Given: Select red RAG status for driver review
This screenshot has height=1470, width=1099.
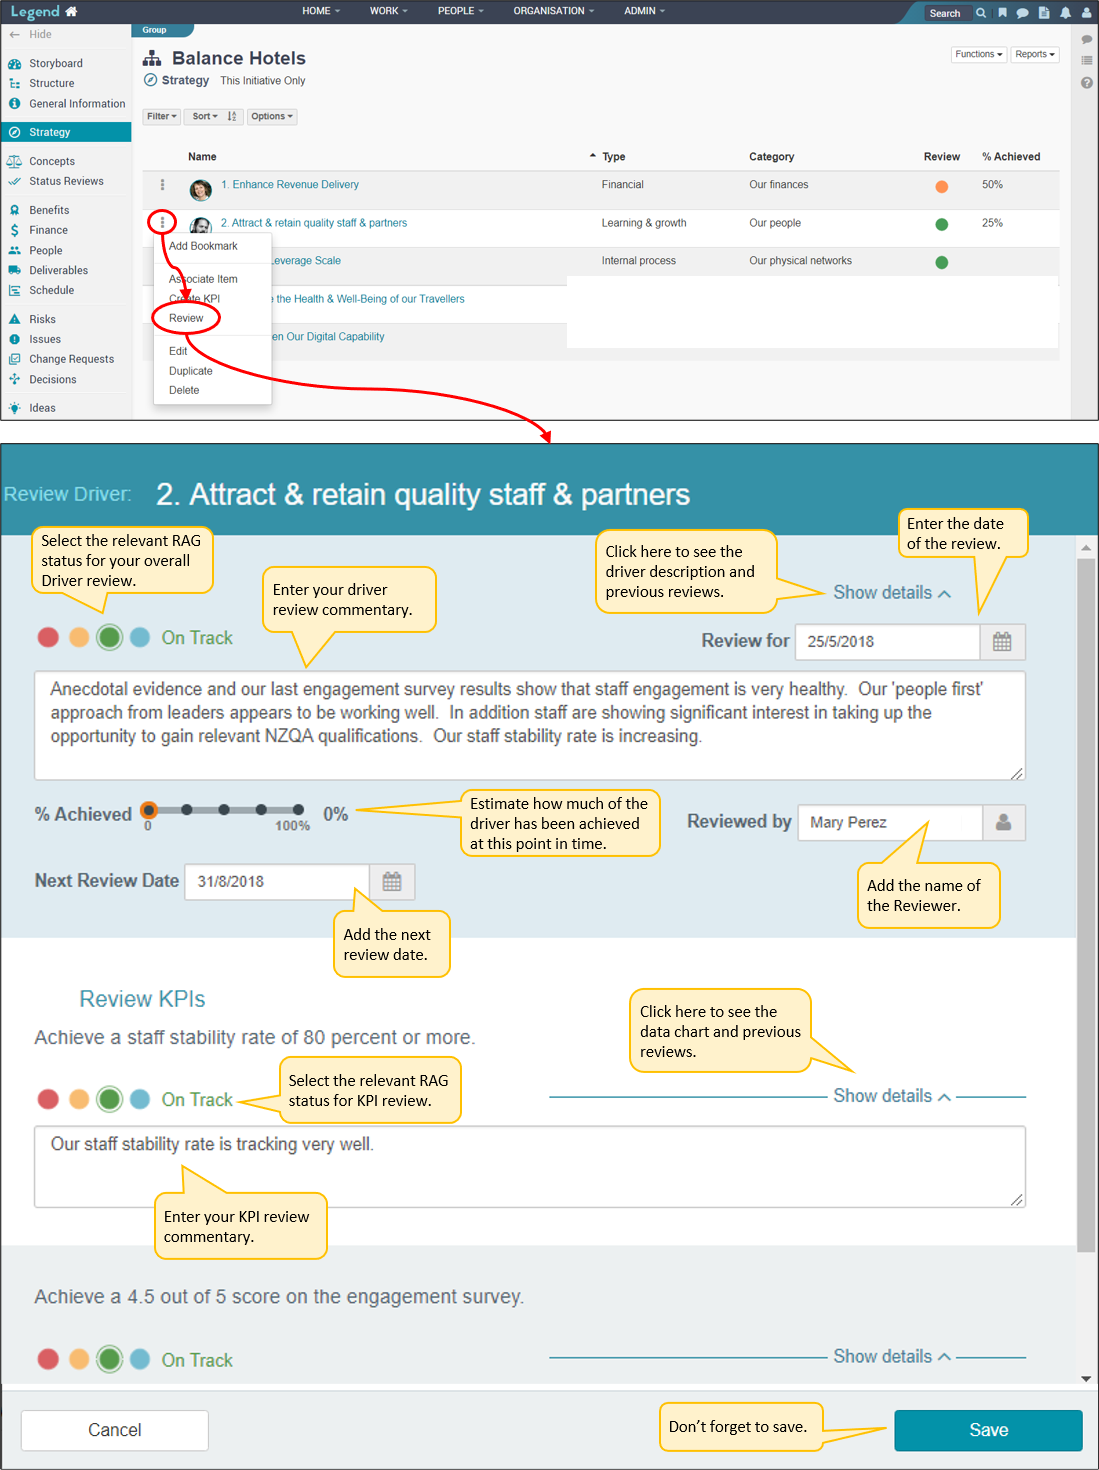Looking at the screenshot, I should 48,637.
